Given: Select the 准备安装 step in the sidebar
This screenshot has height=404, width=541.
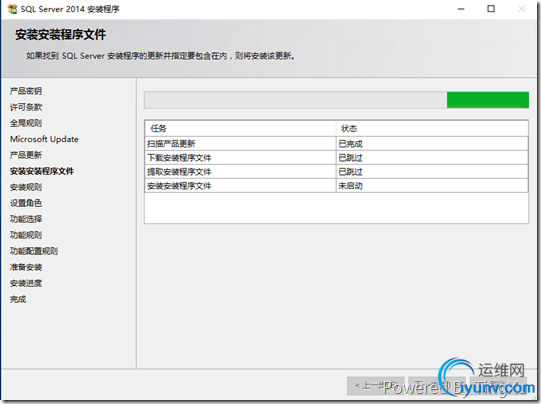Looking at the screenshot, I should [x=26, y=267].
